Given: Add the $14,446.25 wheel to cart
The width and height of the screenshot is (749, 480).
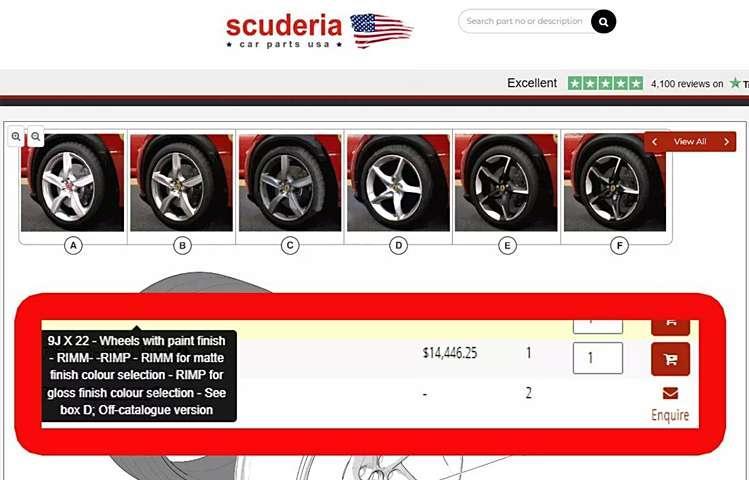Looking at the screenshot, I should pos(670,359).
